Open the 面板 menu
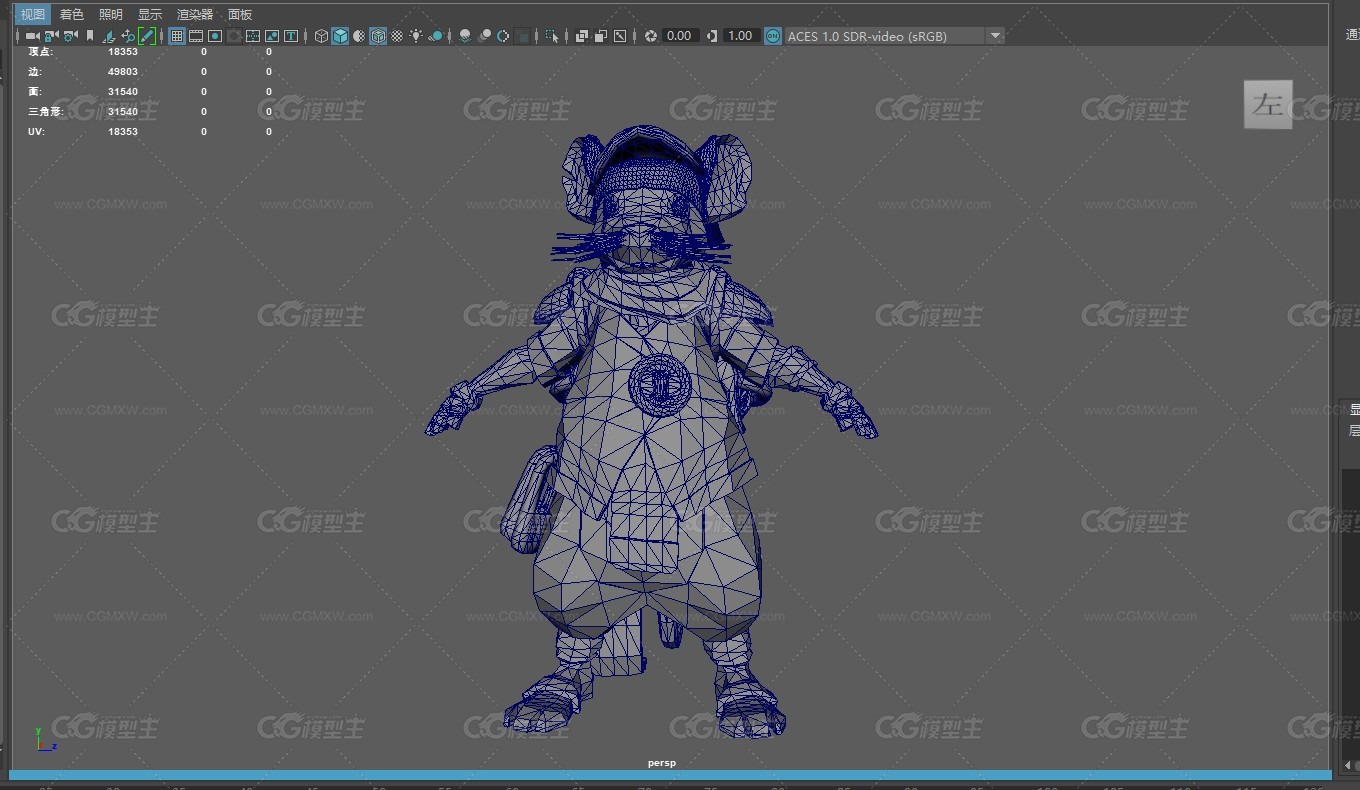 tap(240, 14)
